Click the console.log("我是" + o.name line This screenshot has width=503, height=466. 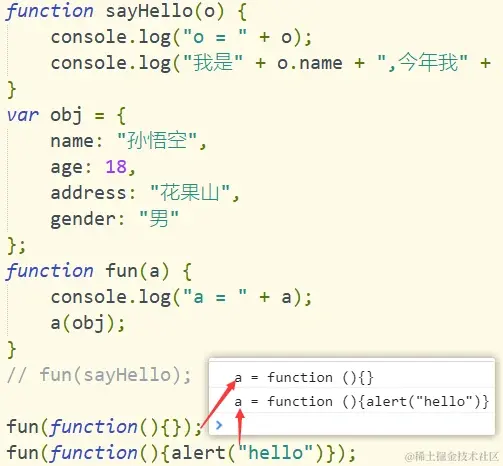point(271,63)
